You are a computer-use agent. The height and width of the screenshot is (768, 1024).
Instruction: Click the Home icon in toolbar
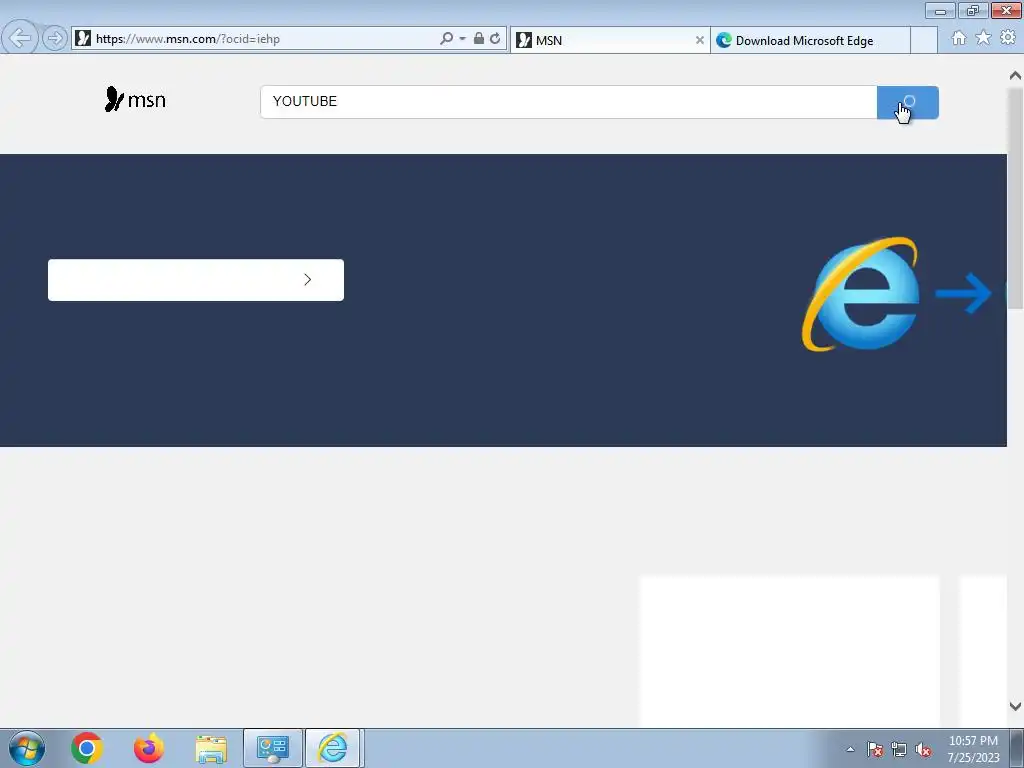click(x=959, y=38)
